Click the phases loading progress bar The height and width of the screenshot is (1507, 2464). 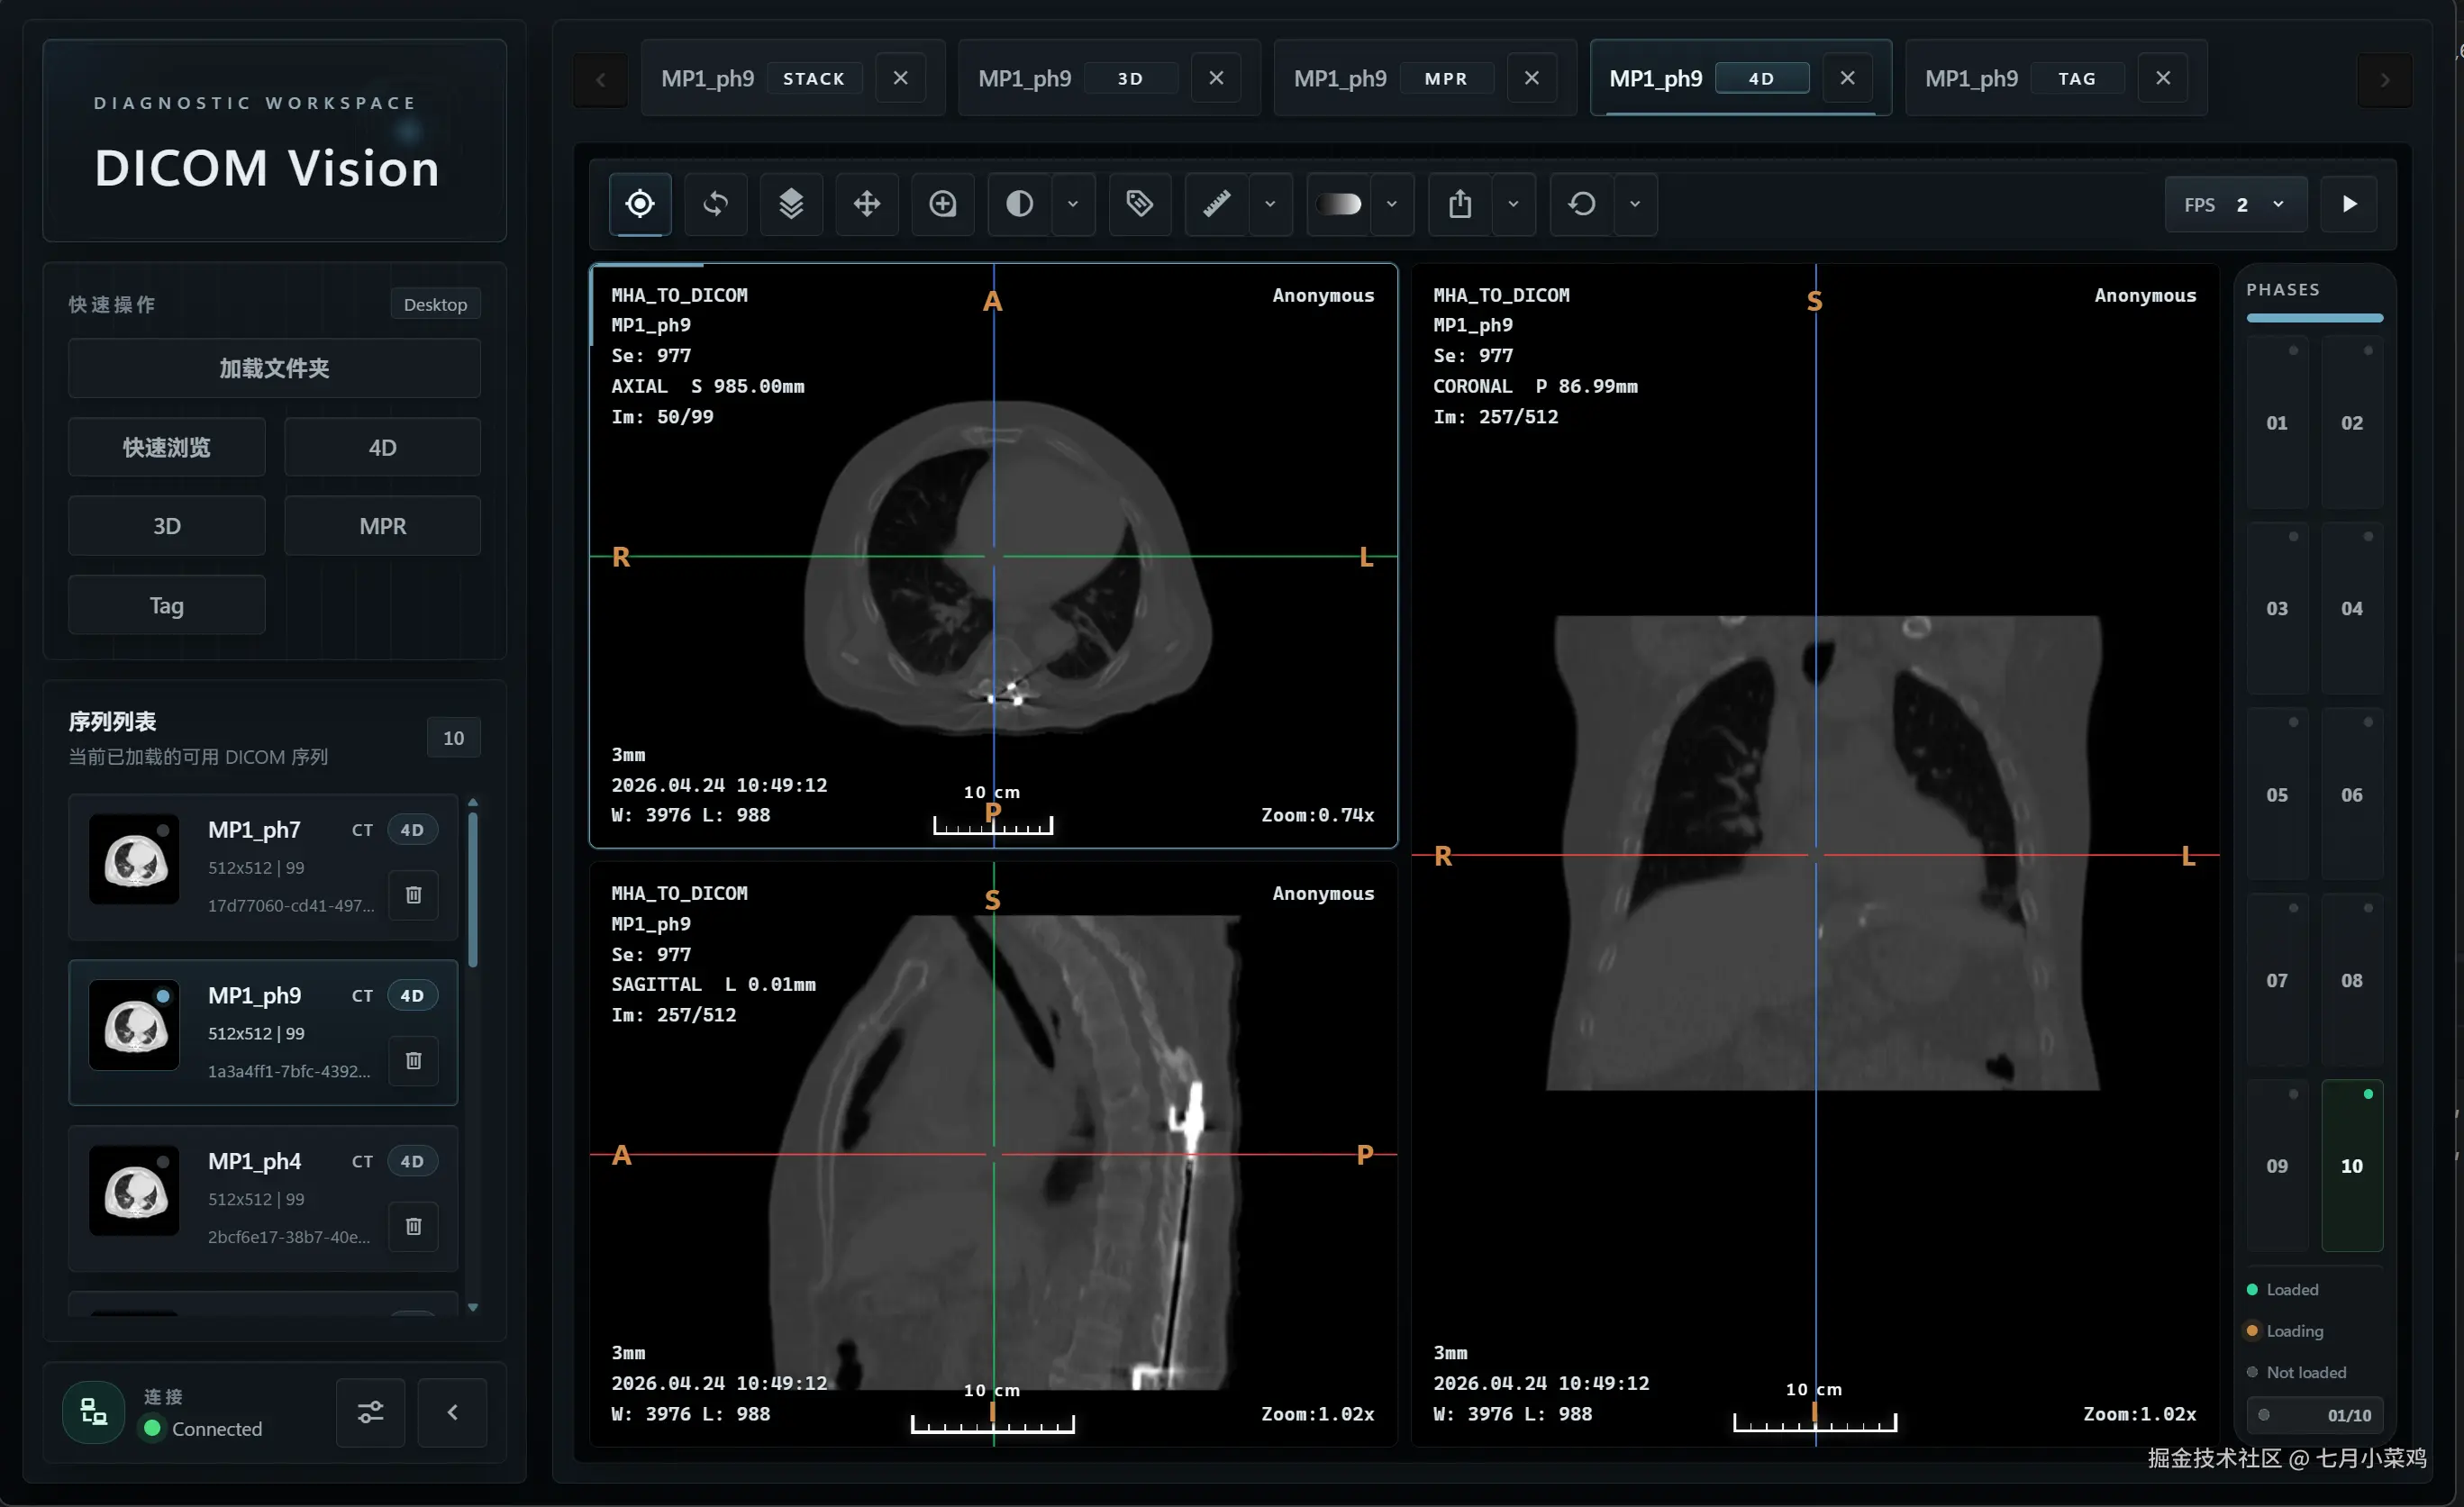click(2315, 318)
